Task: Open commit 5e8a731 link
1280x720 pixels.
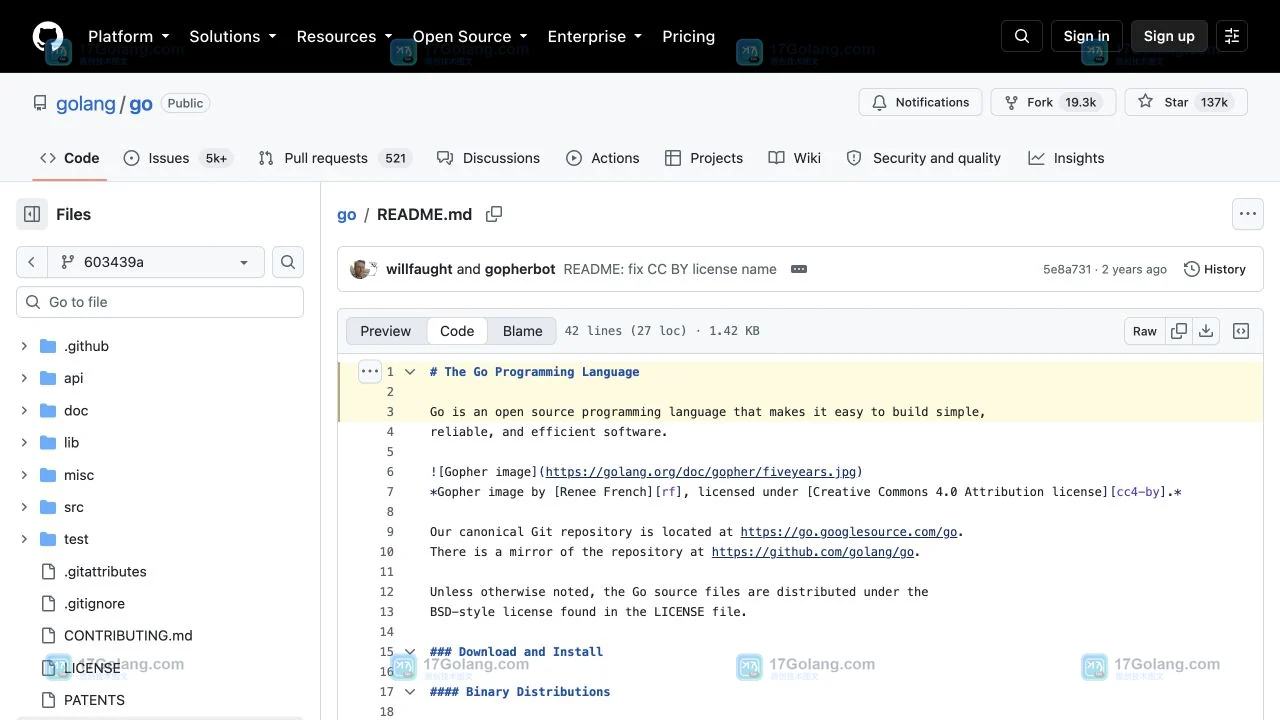Action: (1067, 269)
